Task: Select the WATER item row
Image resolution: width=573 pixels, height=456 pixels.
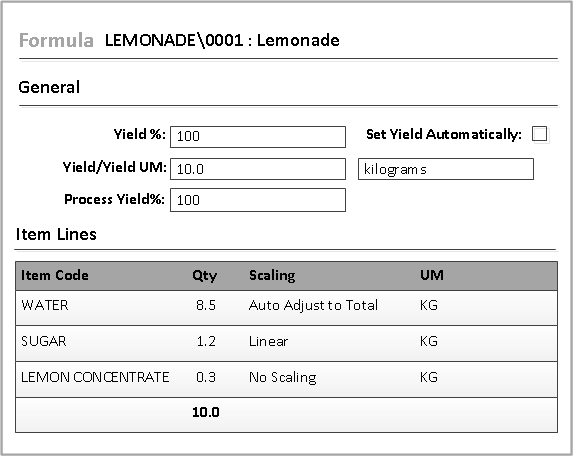Action: coord(286,308)
